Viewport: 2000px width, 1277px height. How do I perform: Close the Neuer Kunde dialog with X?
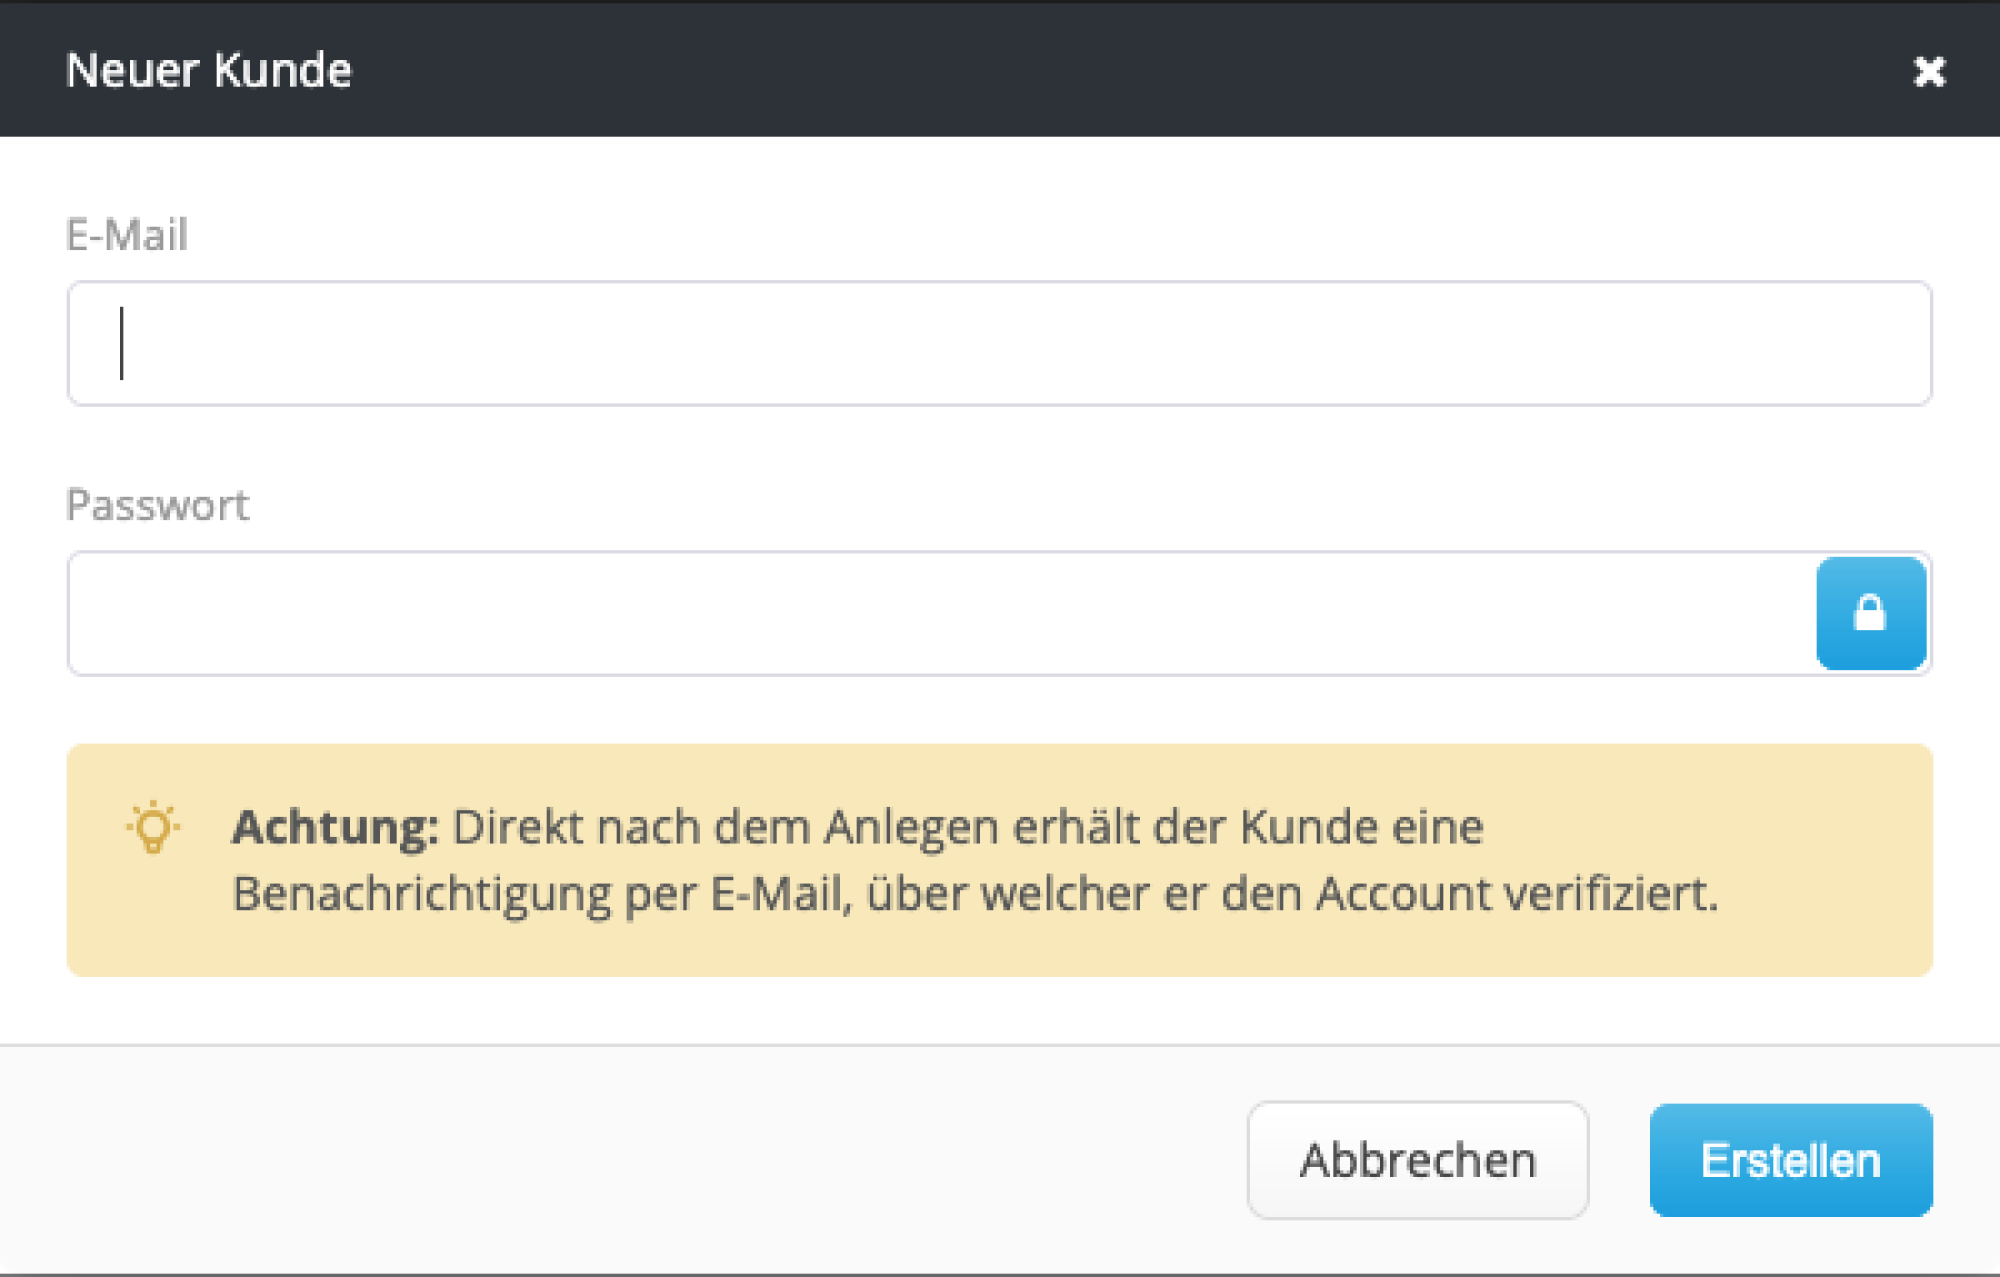(1929, 71)
